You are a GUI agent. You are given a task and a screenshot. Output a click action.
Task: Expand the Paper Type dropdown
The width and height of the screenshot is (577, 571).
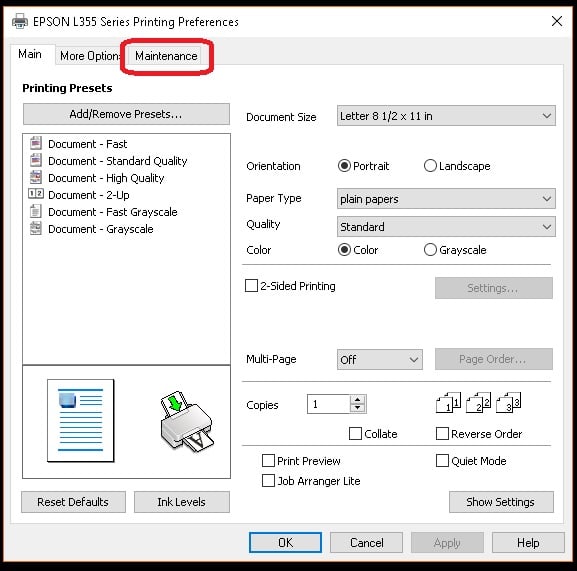tap(446, 199)
